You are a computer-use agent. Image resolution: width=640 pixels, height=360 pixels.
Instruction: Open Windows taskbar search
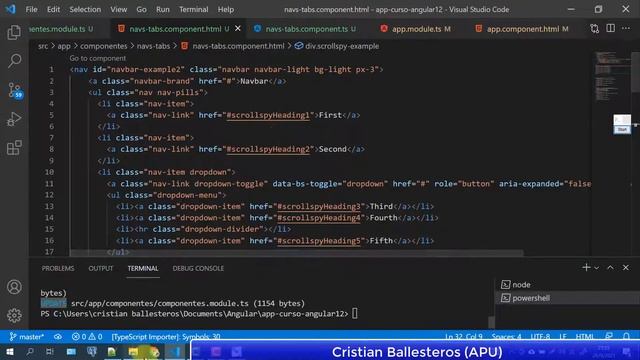click(x=30, y=351)
